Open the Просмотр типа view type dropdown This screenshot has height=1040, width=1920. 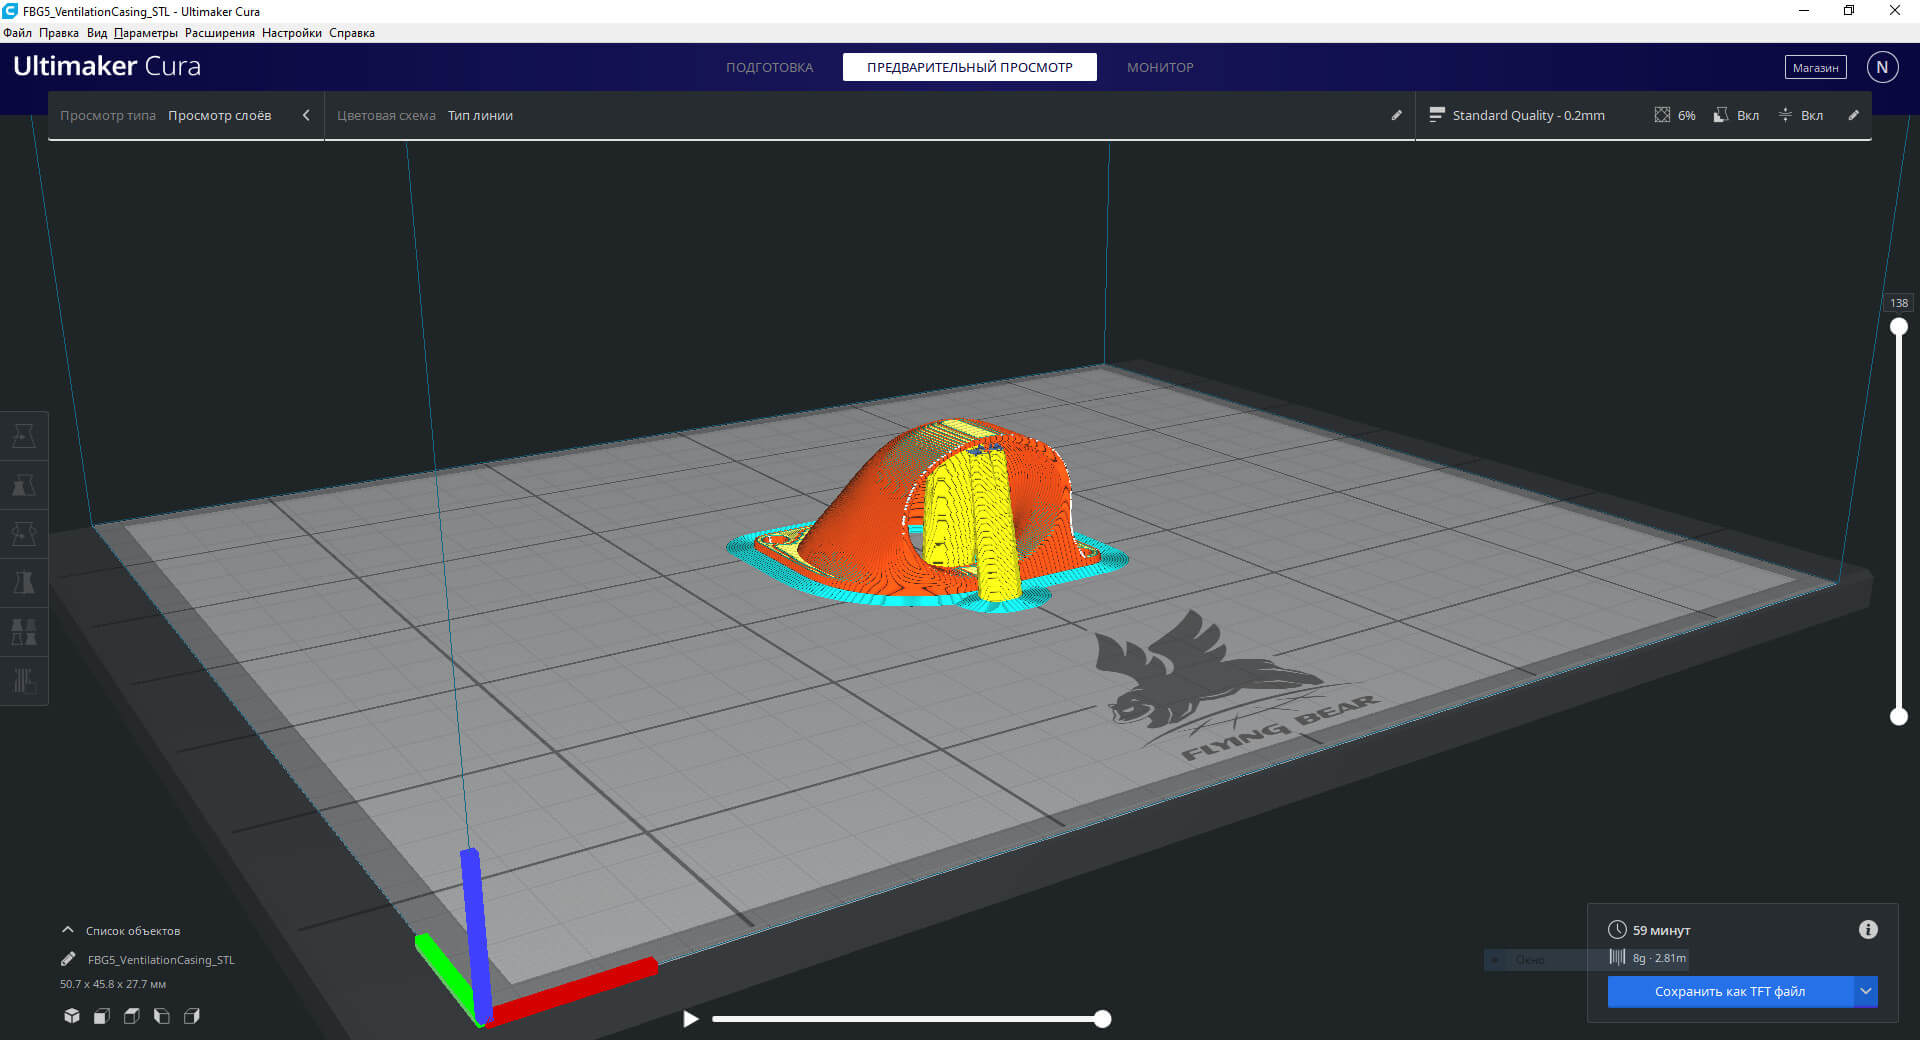(186, 115)
